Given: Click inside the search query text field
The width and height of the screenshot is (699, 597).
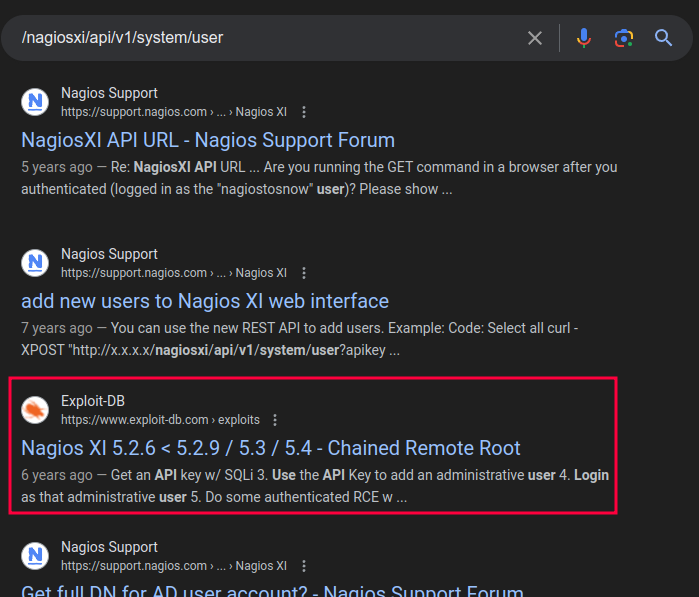Looking at the screenshot, I should click(270, 38).
